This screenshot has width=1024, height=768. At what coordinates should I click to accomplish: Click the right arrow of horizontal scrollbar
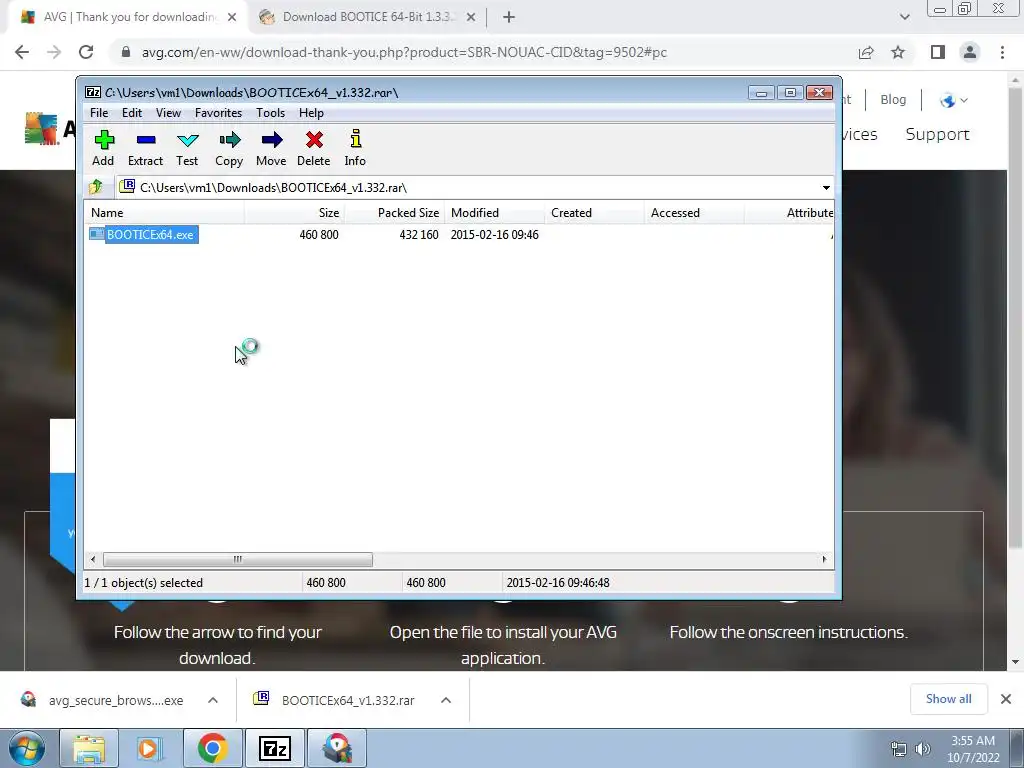click(824, 560)
